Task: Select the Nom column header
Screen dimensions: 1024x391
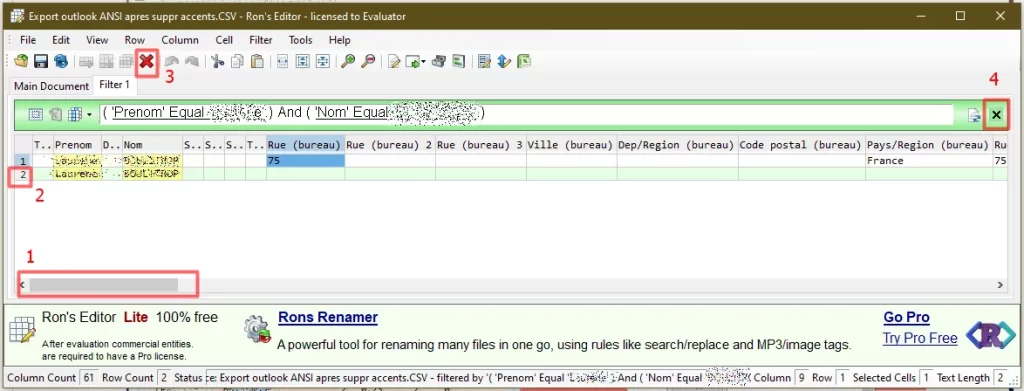Action: point(152,144)
